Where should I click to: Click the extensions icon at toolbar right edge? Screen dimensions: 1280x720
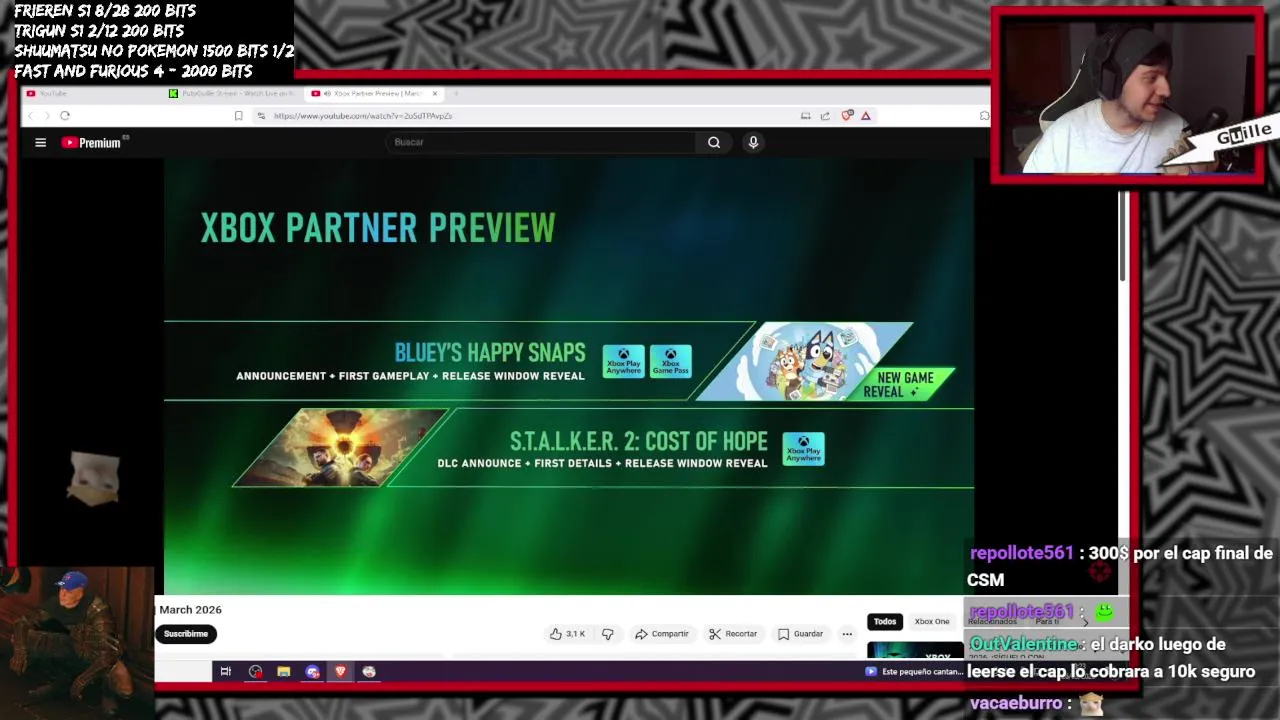click(x=984, y=116)
